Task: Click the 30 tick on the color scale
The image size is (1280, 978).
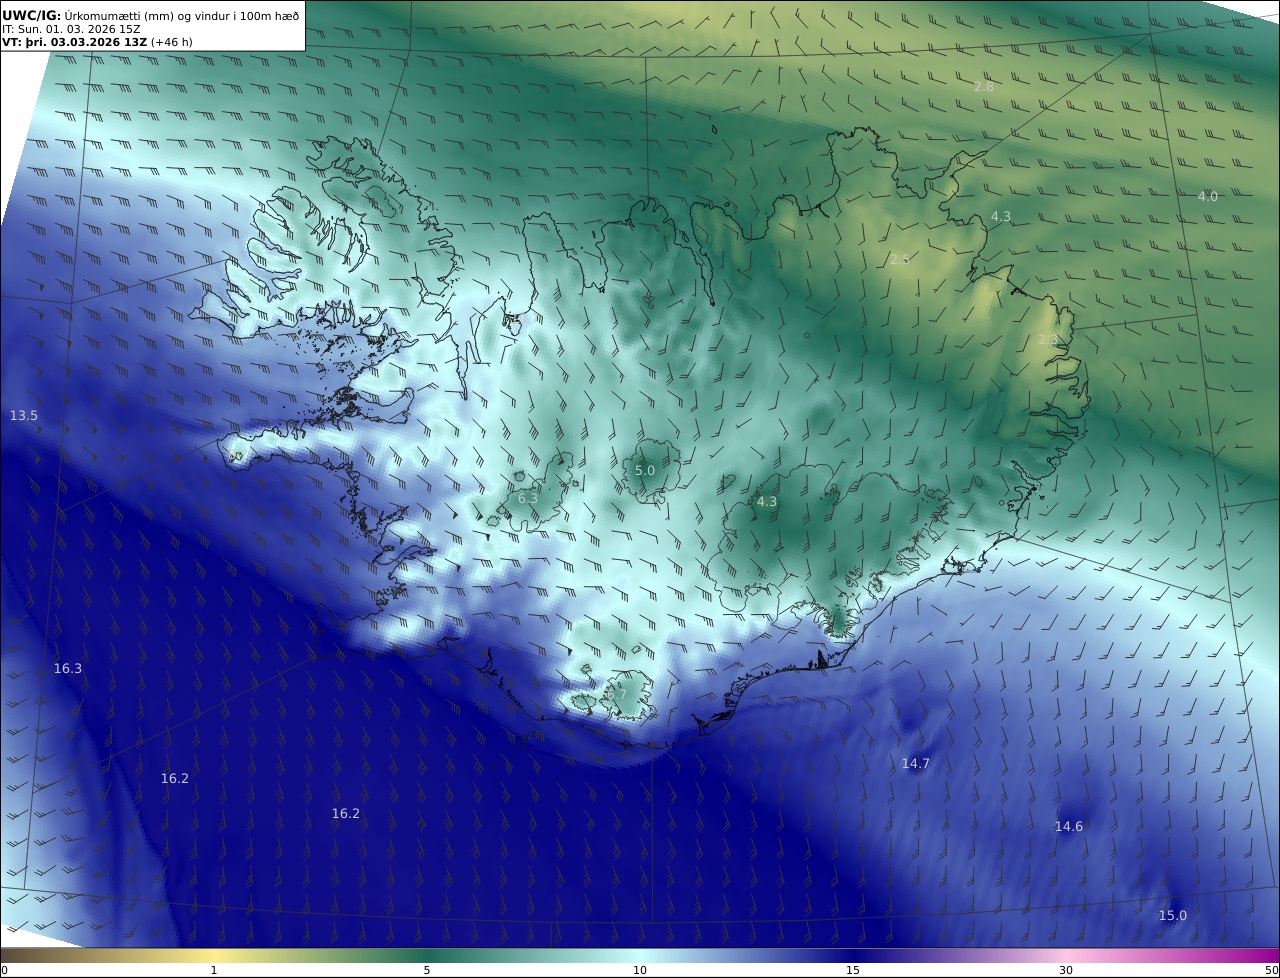Action: [x=1066, y=970]
